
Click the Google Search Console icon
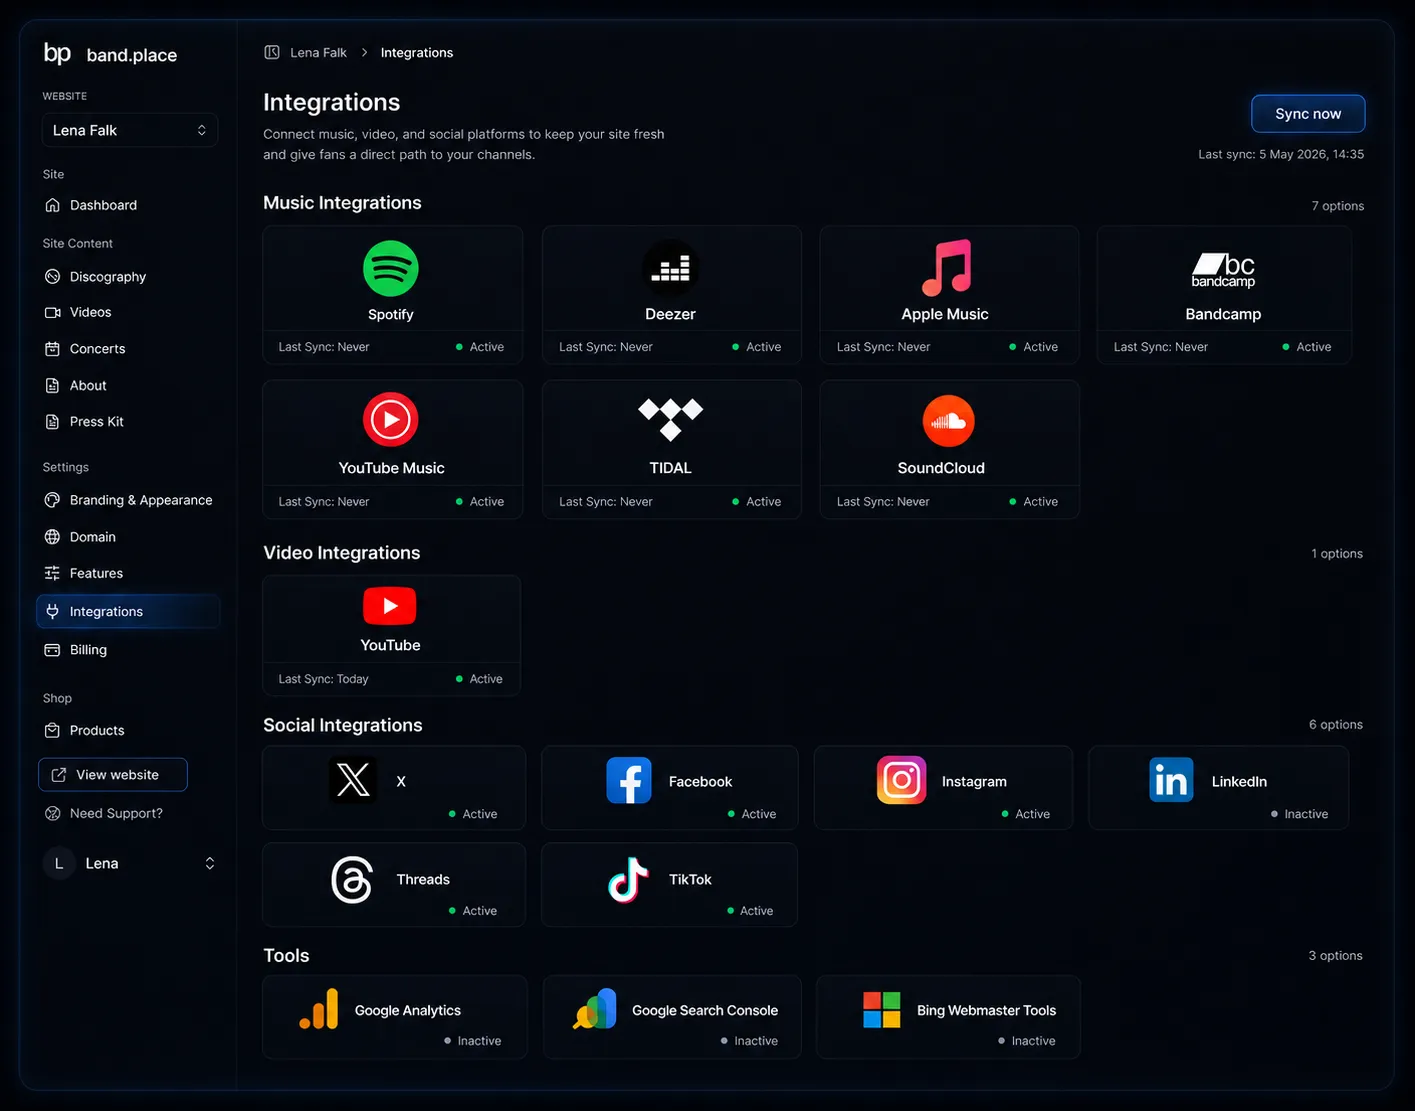pos(595,1009)
